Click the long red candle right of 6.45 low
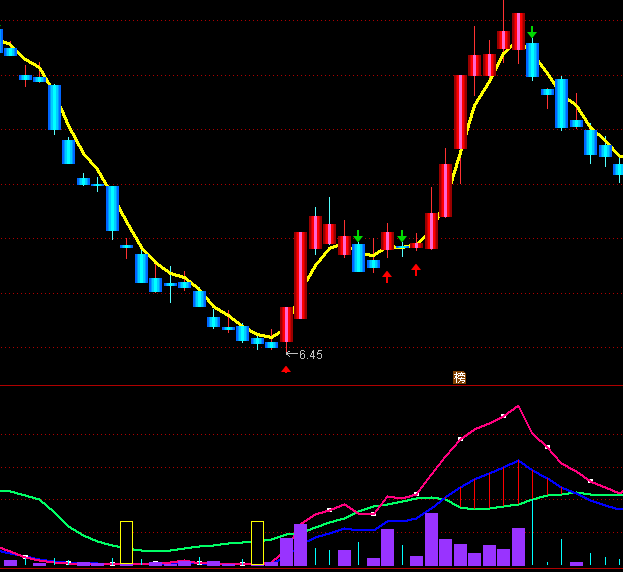Viewport: 623px width, 572px height. point(300,275)
